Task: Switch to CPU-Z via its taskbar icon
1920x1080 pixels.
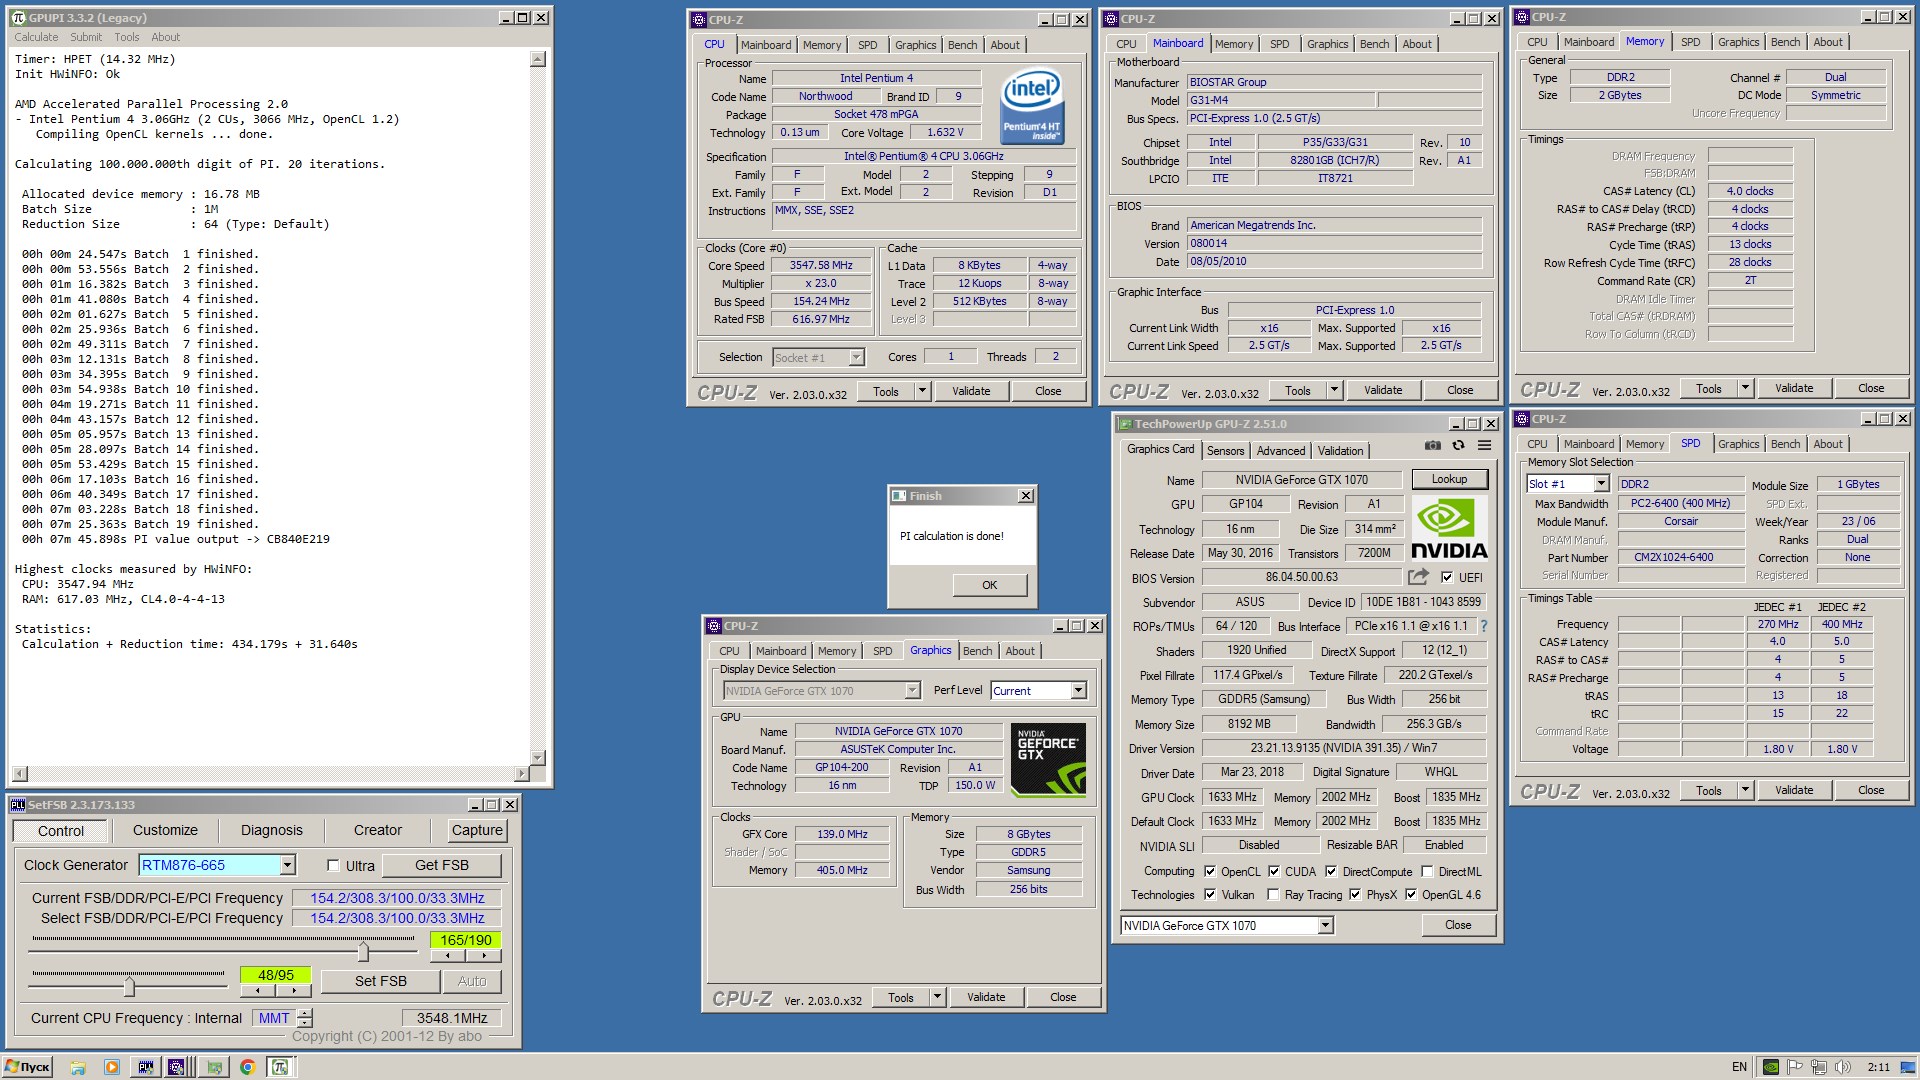Action: (x=177, y=1067)
